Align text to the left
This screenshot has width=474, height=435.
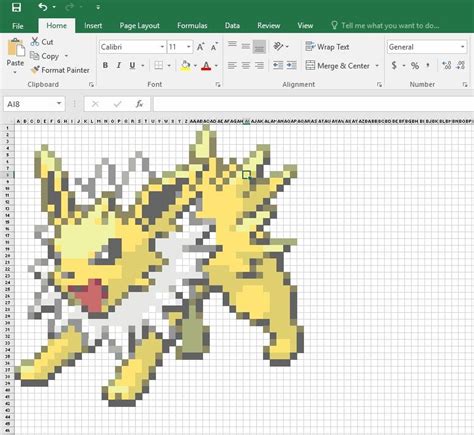pyautogui.click(x=232, y=65)
